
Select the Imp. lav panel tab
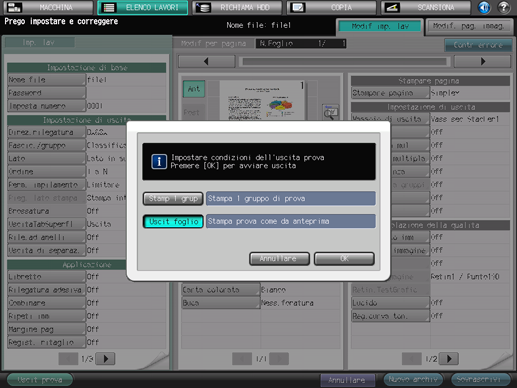pos(39,43)
